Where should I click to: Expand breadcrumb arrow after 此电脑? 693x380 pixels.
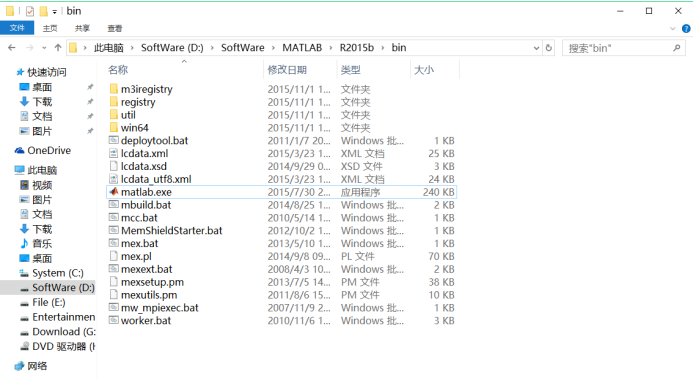[x=132, y=48]
